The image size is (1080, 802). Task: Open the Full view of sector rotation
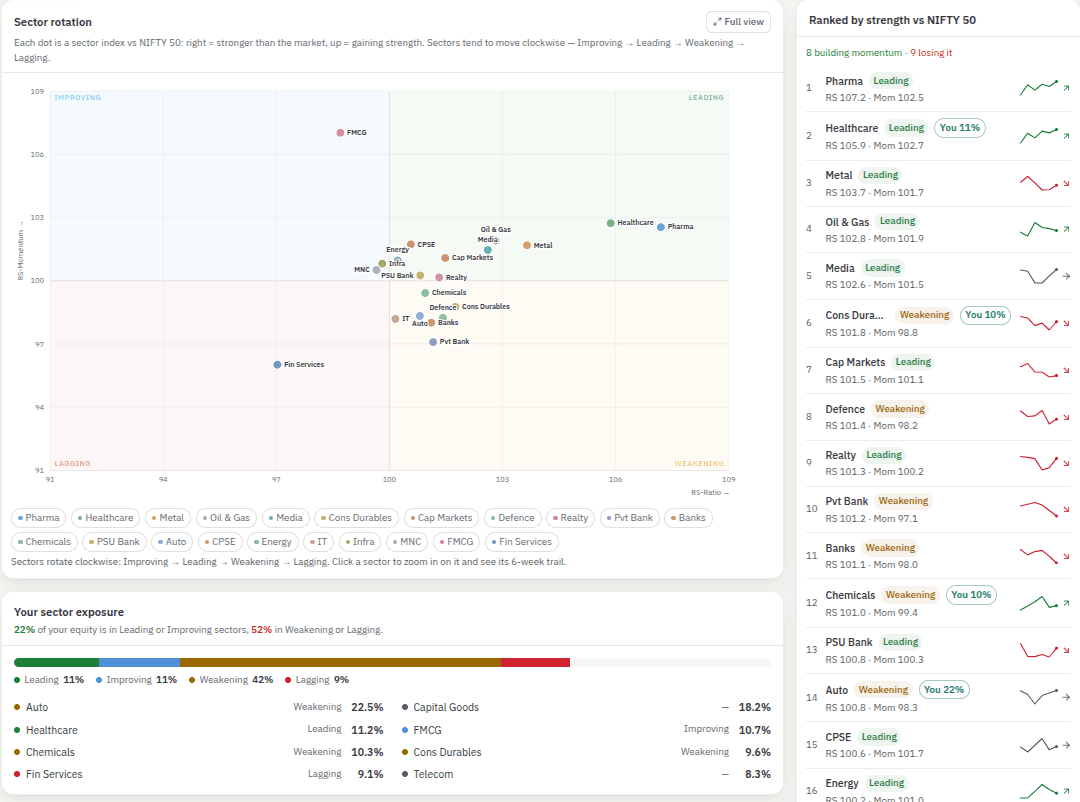point(738,22)
